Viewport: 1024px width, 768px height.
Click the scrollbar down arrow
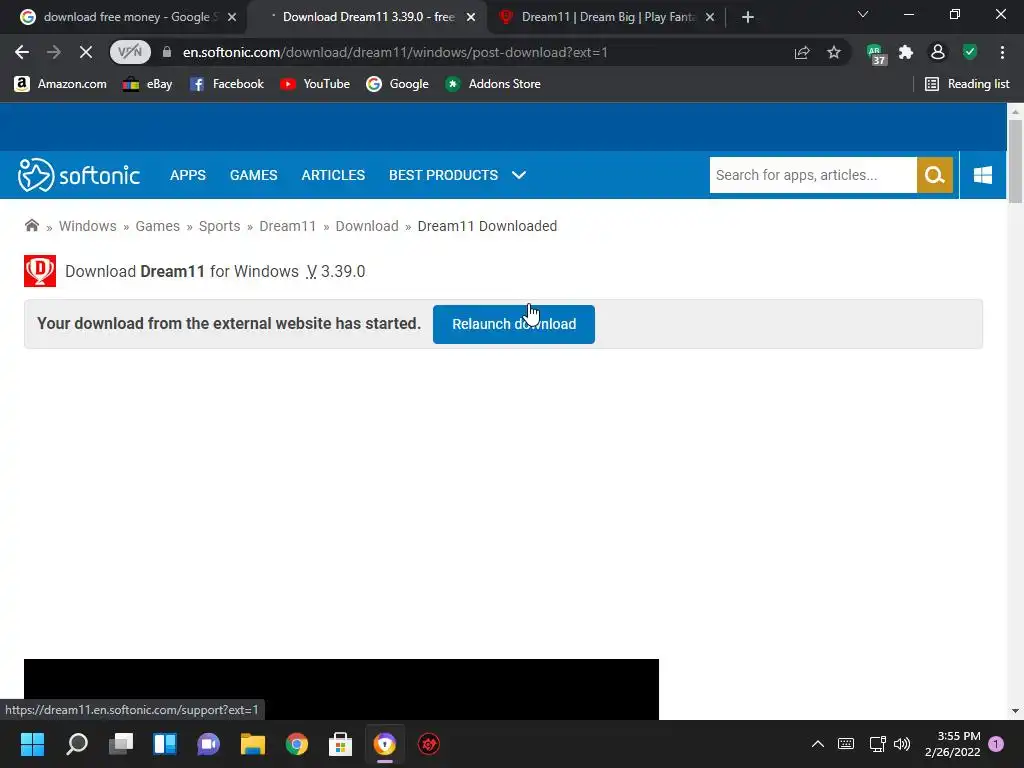coord(1015,711)
